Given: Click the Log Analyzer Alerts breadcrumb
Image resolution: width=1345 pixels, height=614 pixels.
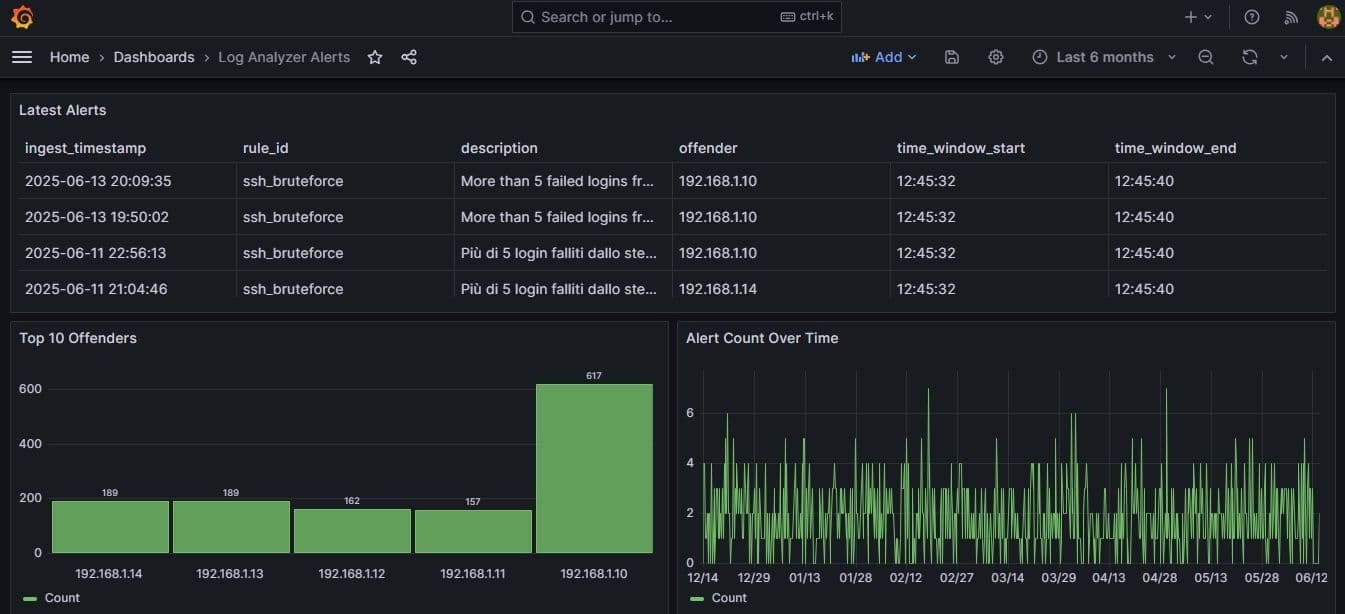Looking at the screenshot, I should point(284,57).
